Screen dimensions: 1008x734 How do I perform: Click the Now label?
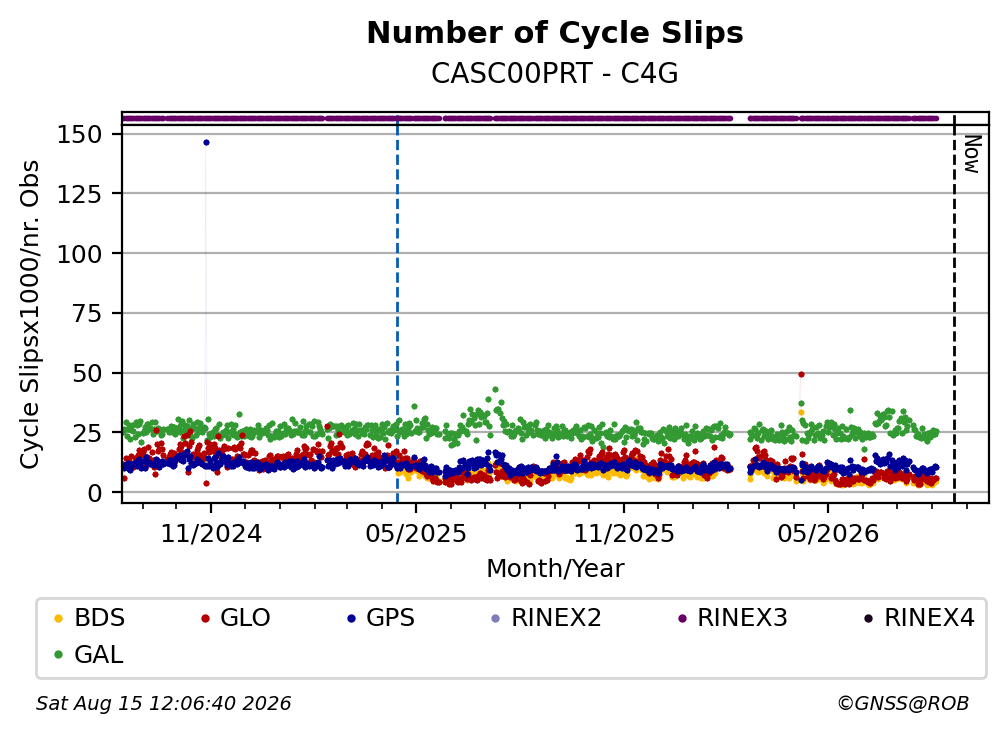(973, 154)
